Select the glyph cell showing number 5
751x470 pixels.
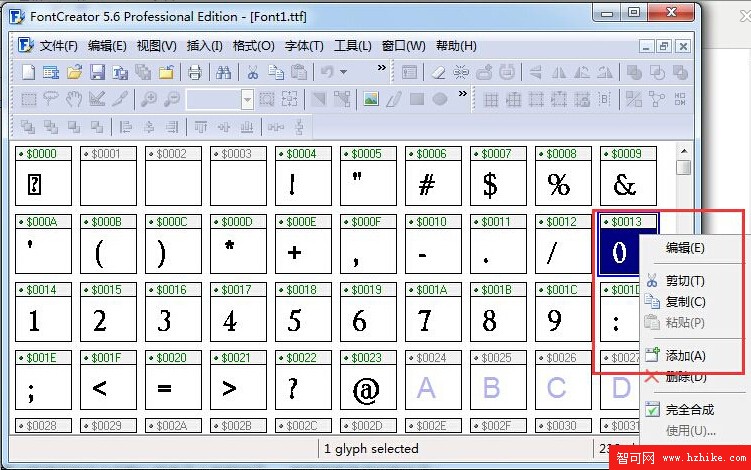coord(294,321)
